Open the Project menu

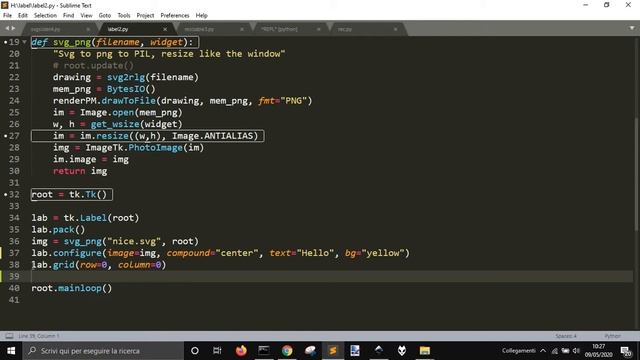pos(145,16)
